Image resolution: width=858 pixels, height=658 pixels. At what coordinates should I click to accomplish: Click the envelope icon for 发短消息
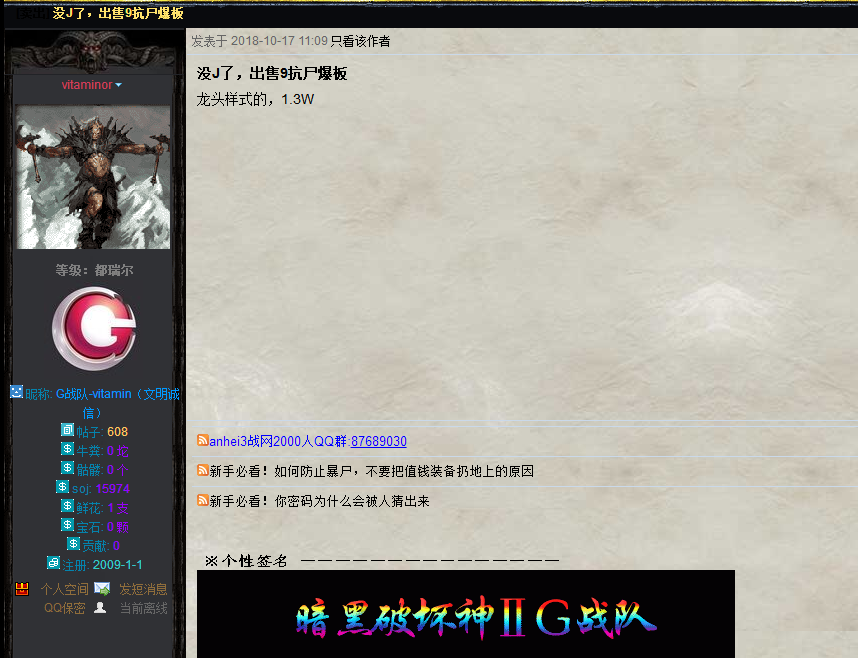coord(102,589)
